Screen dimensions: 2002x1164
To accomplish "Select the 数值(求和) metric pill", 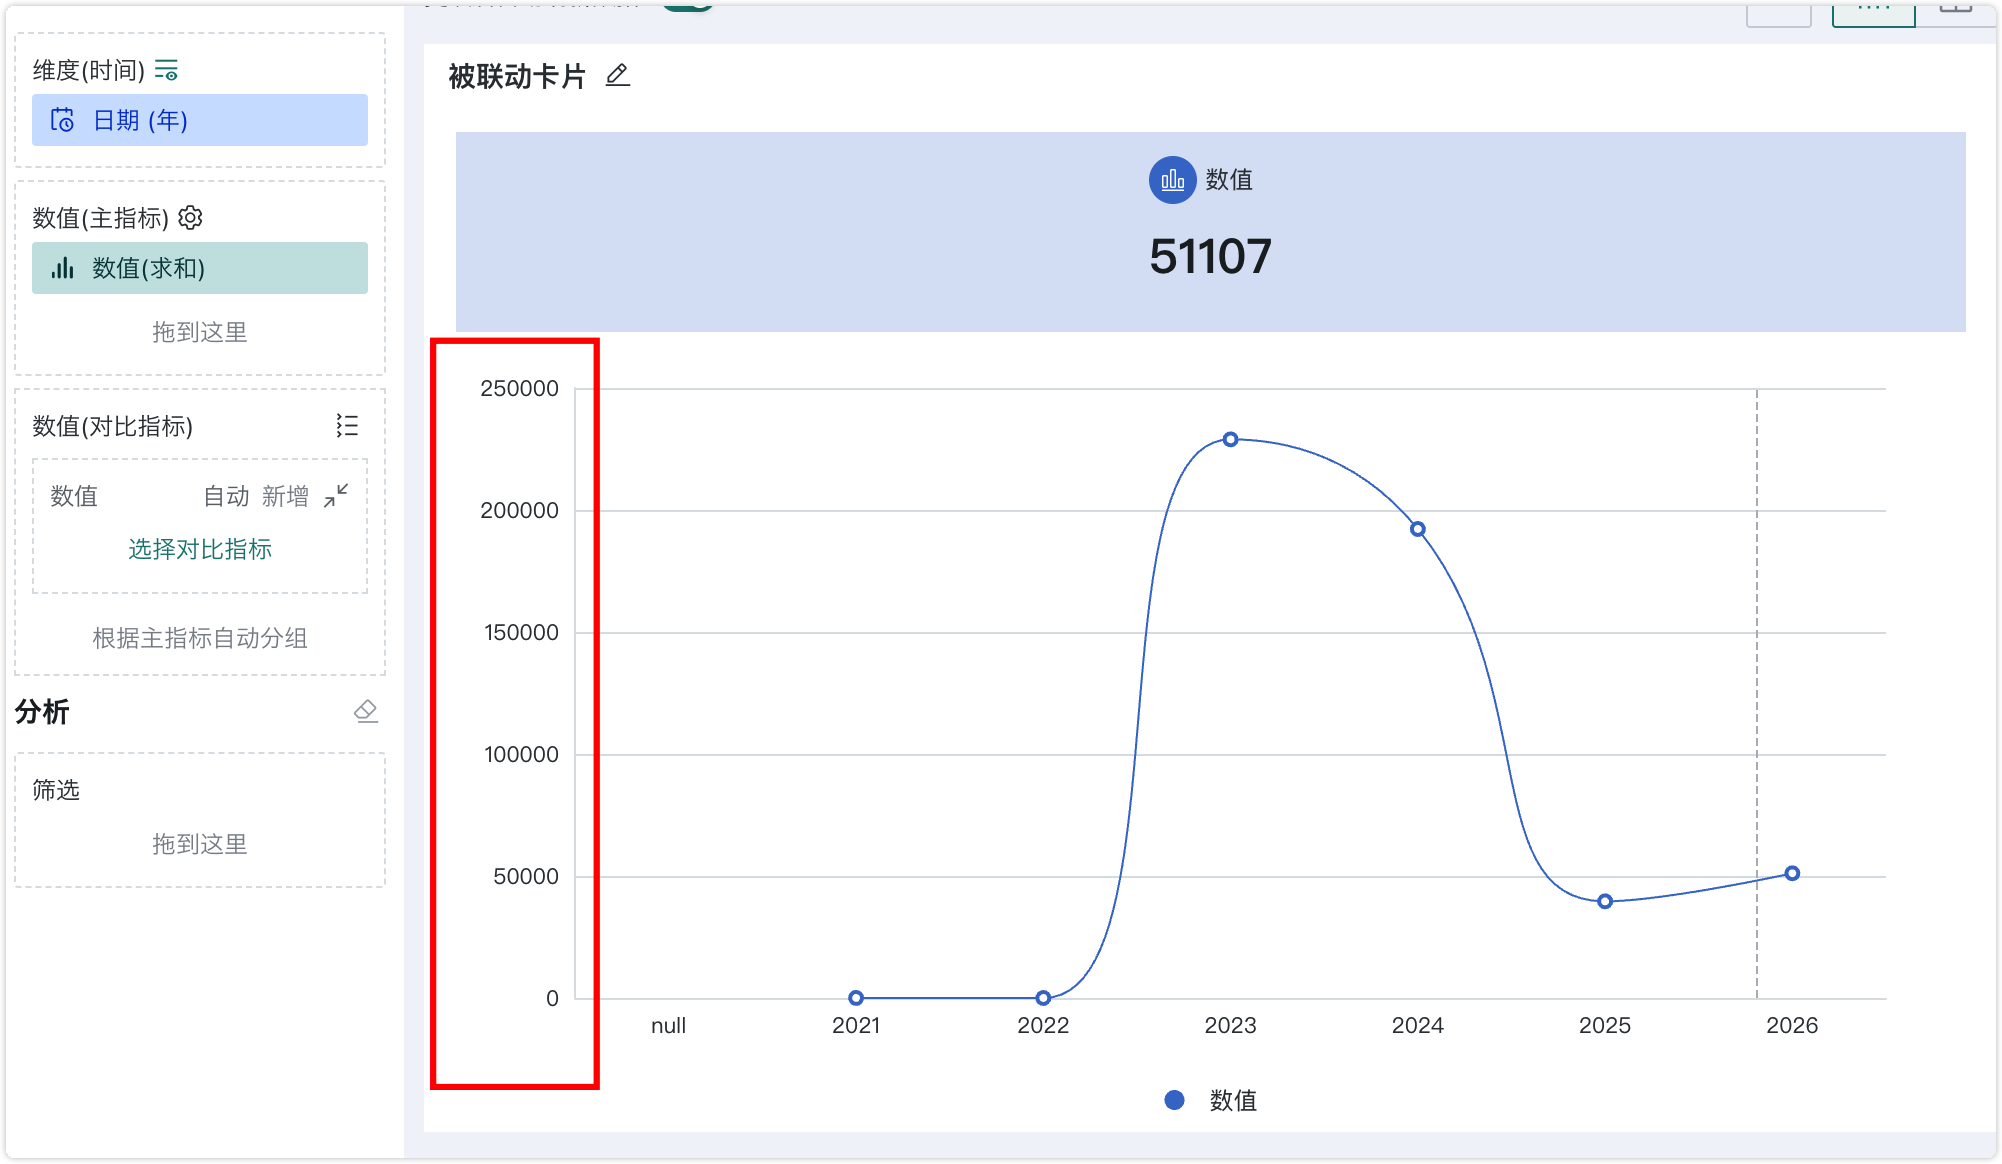I will 200,268.
